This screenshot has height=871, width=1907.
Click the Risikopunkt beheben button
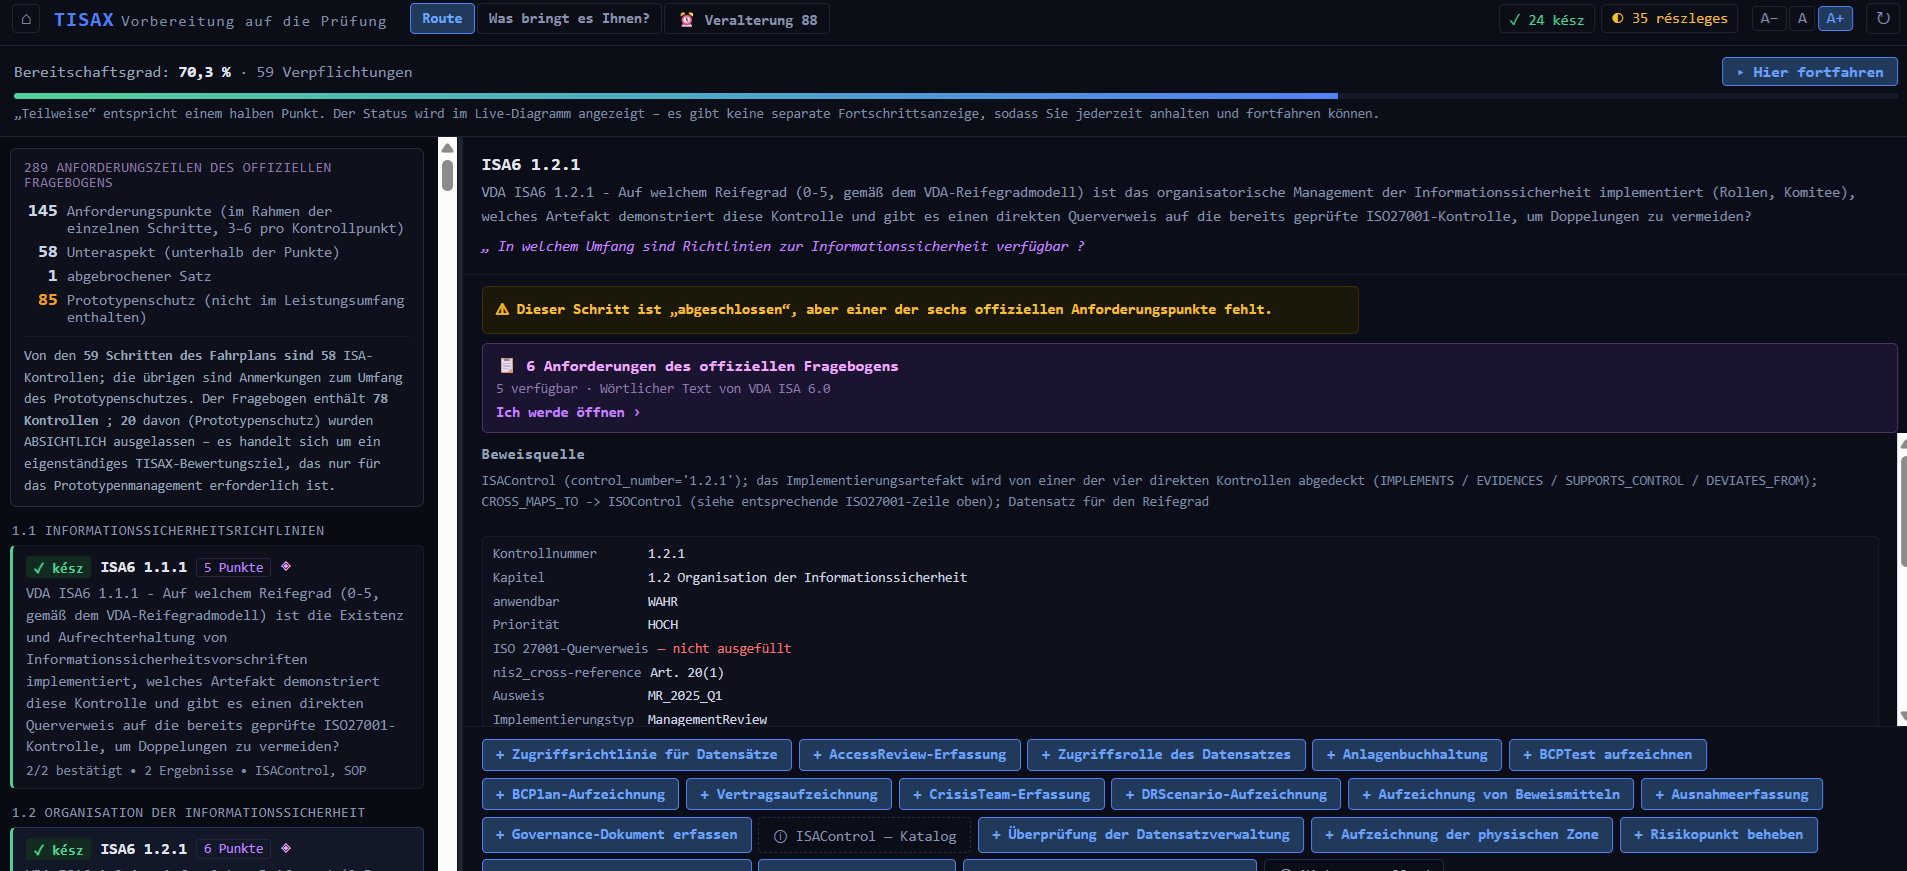click(1719, 835)
